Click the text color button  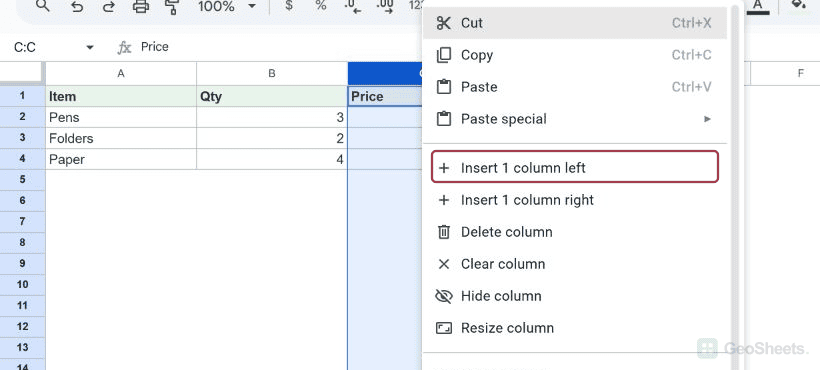tap(758, 6)
